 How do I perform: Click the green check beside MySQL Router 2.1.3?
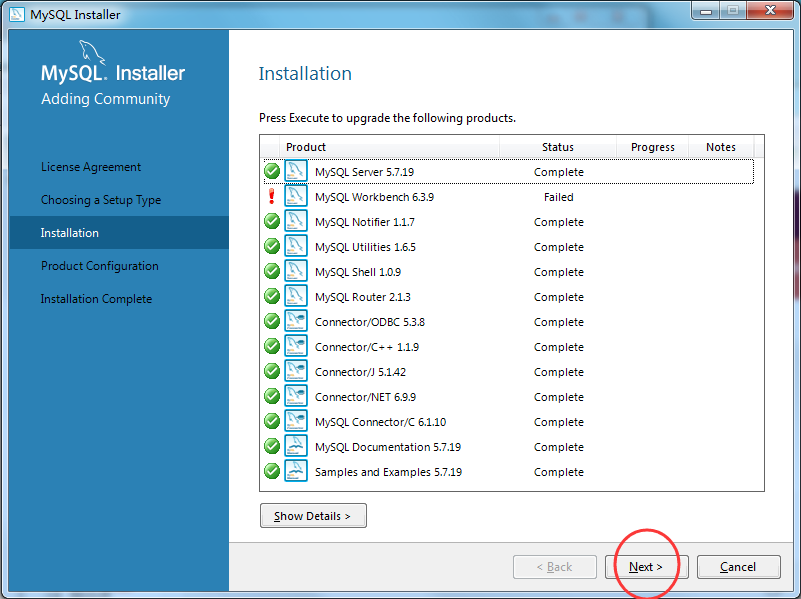[x=272, y=296]
